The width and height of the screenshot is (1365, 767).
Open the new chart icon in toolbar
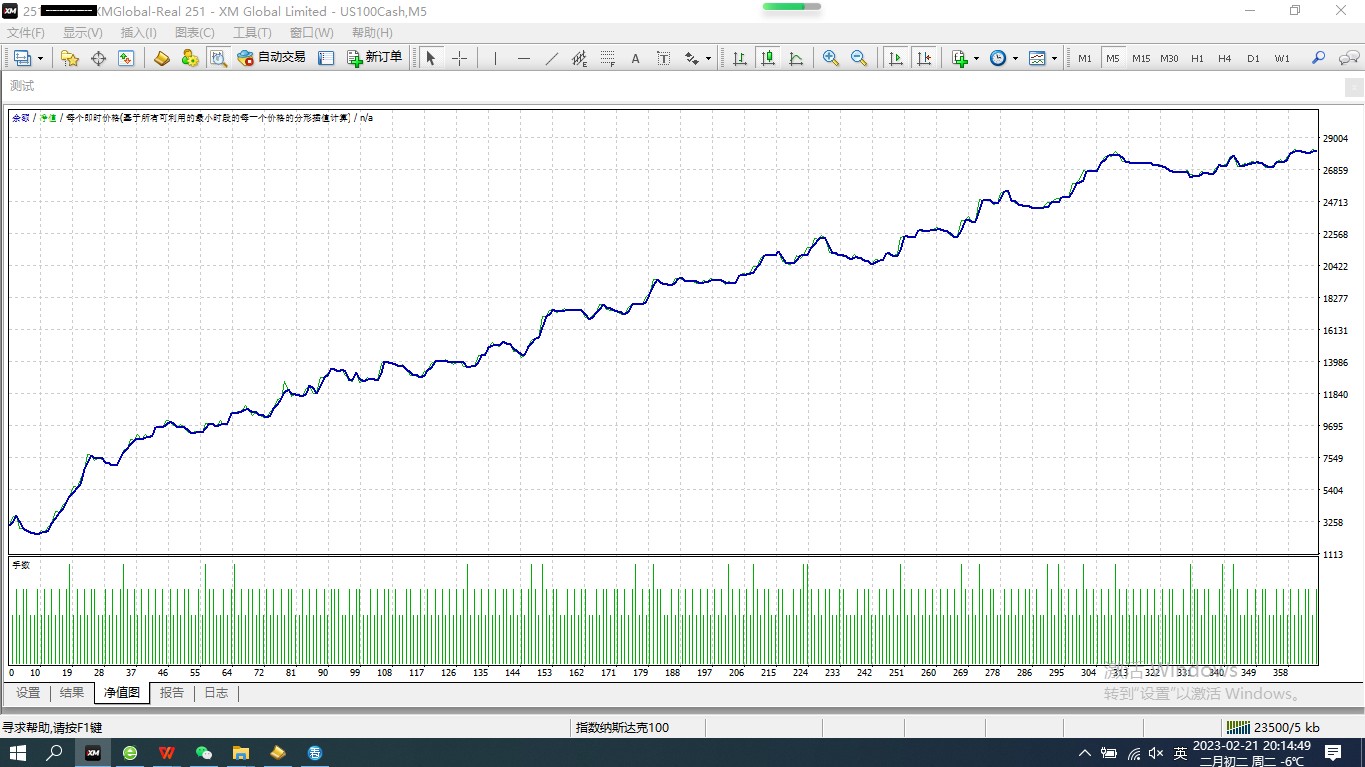22,58
